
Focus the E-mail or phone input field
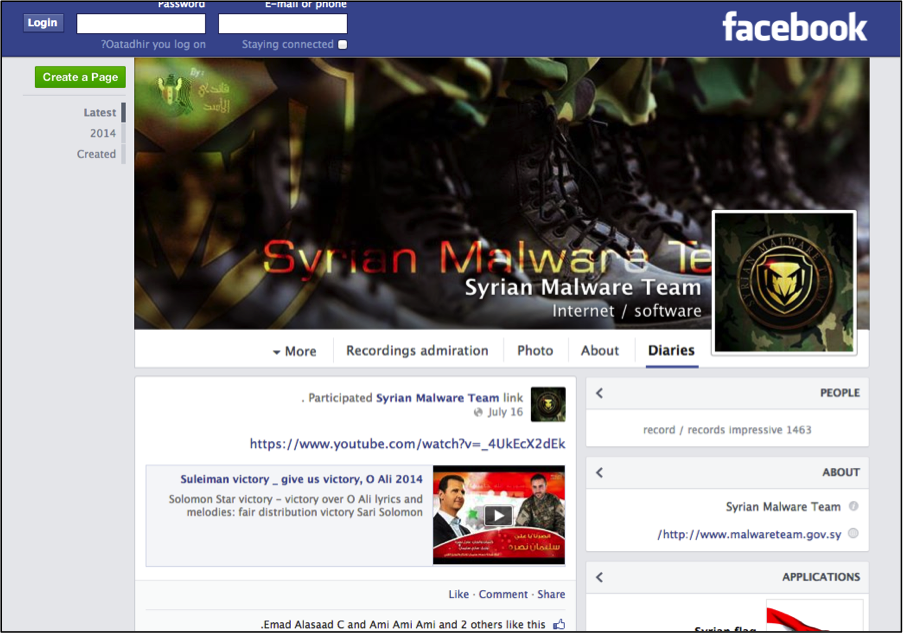pos(283,24)
